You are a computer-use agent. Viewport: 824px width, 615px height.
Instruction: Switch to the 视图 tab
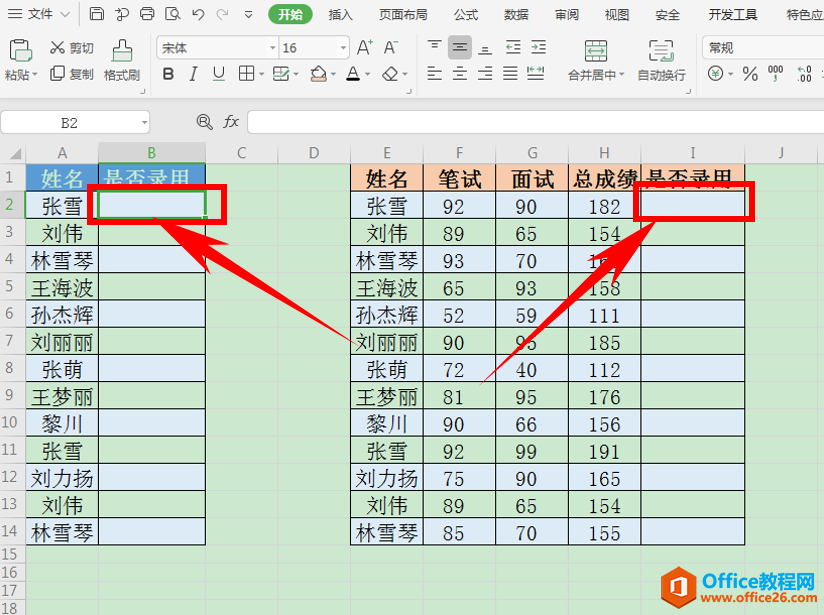[x=617, y=15]
